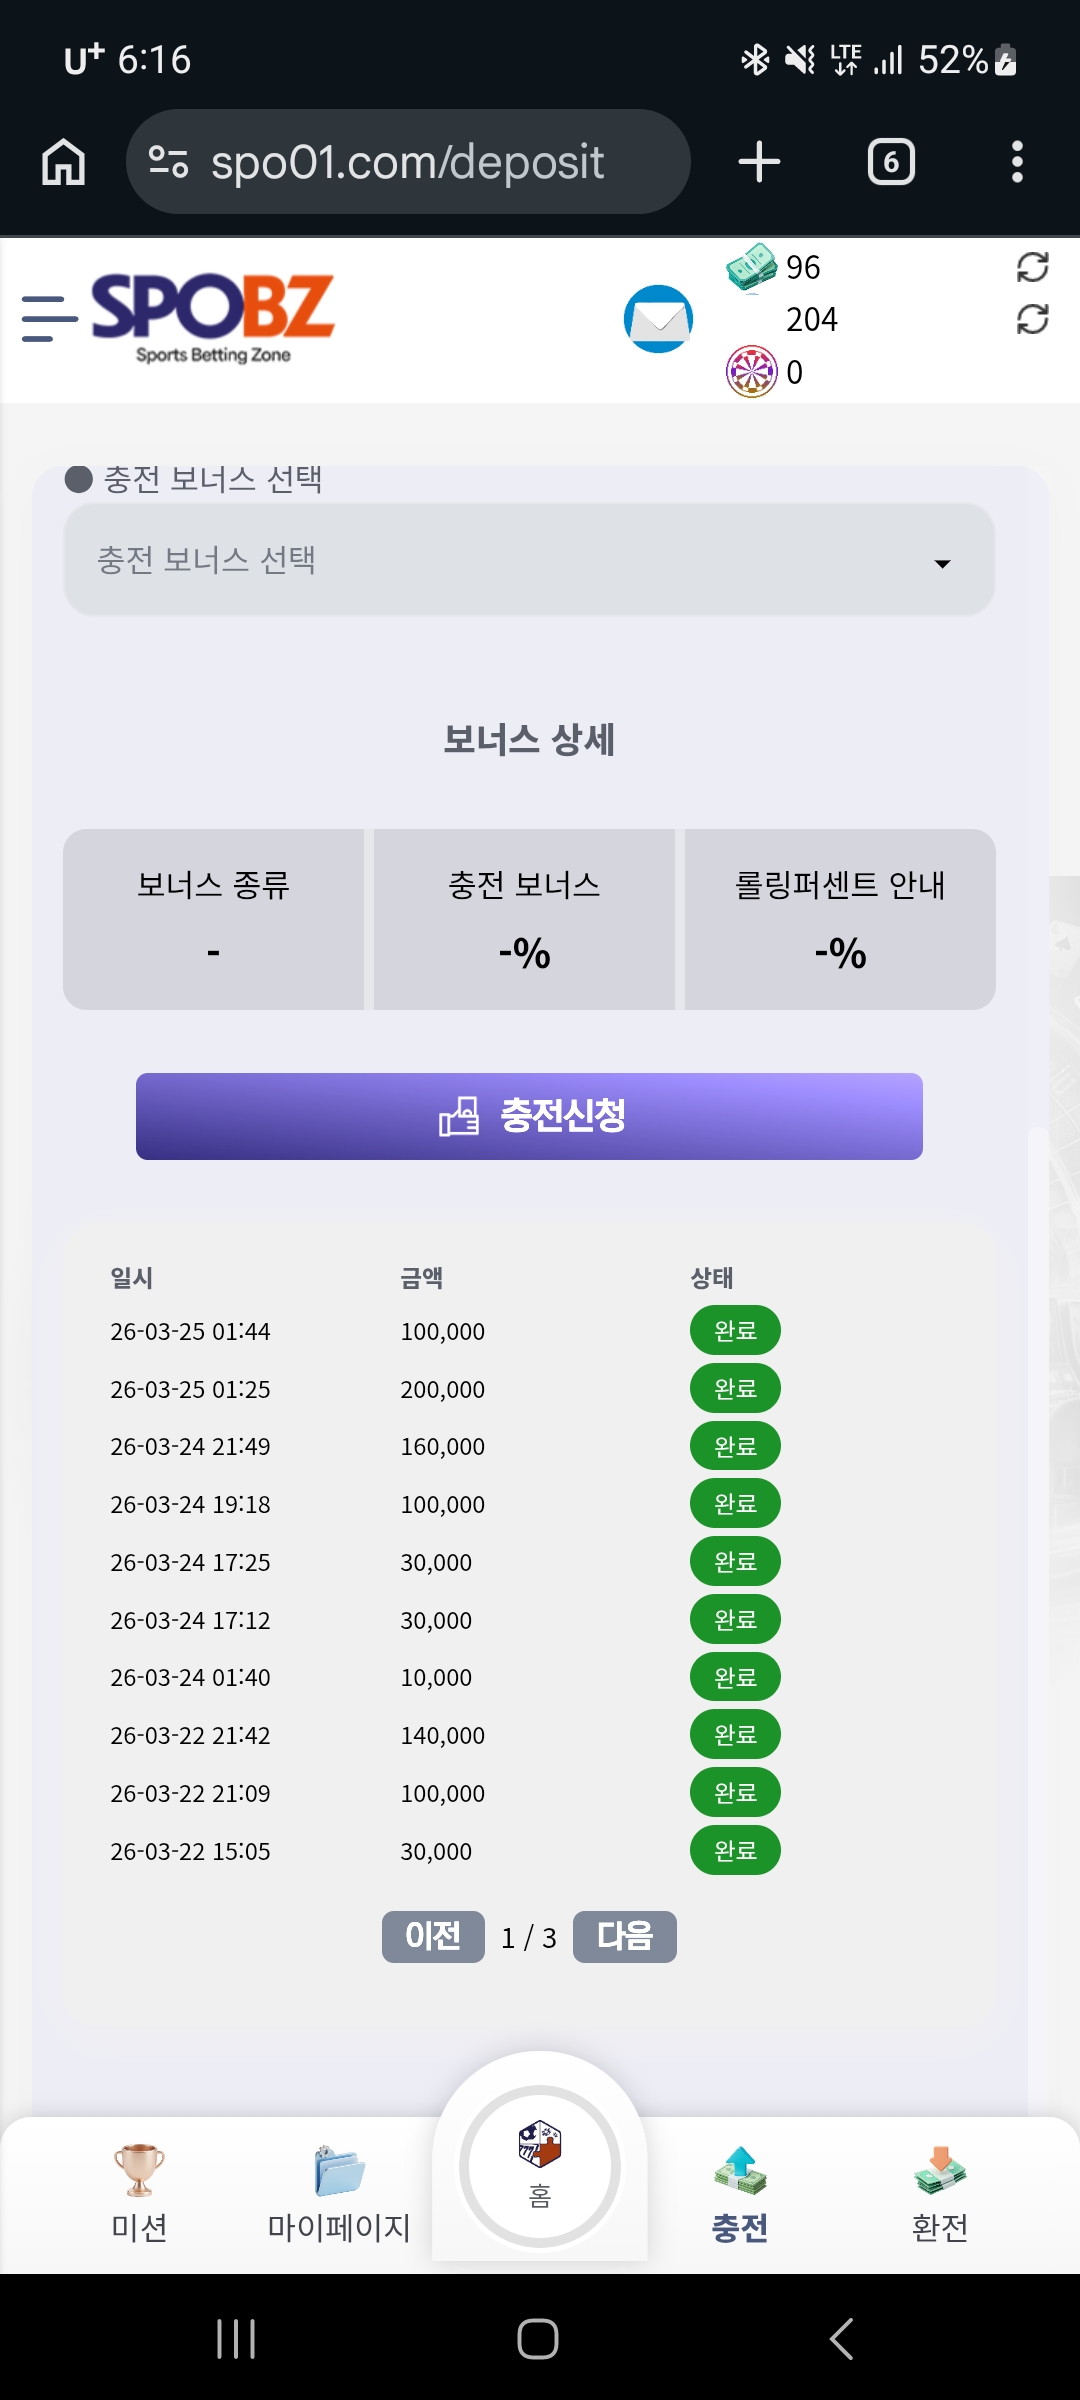Open the 미션 tab
1080x2400 pixels.
pyautogui.click(x=139, y=2194)
